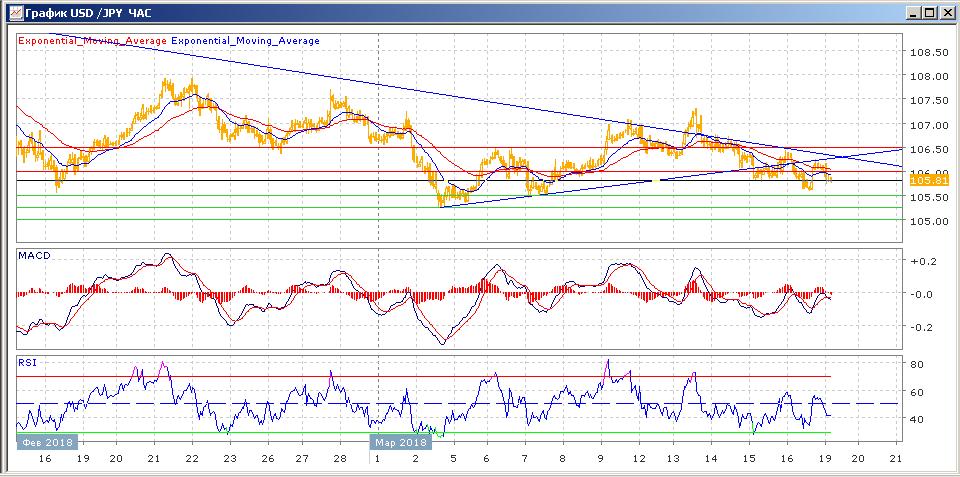This screenshot has width=960, height=477.
Task: Click the red Exponential_Moving_Average legend label
Action: pos(93,41)
